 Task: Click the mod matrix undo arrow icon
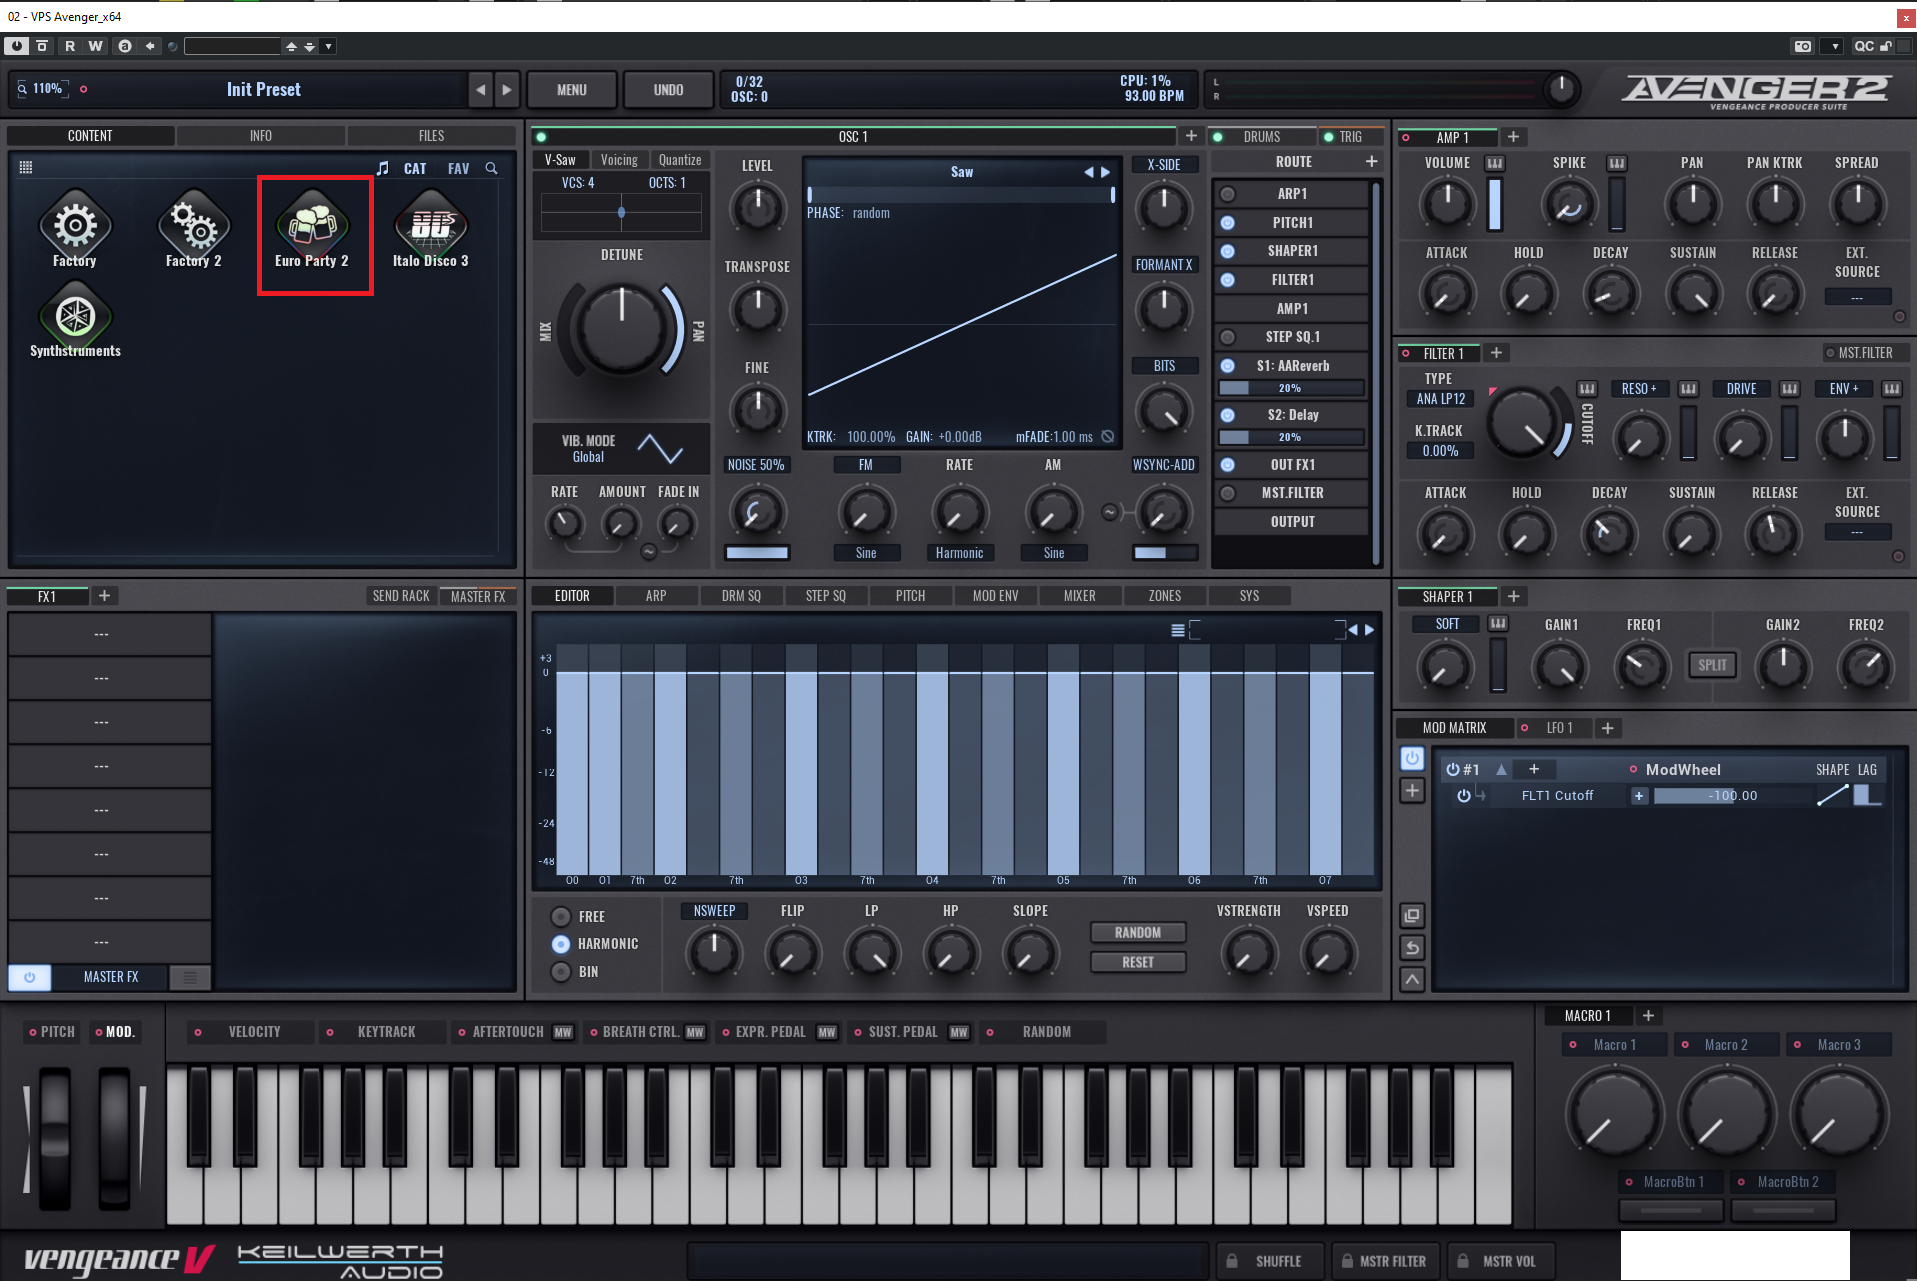[x=1412, y=948]
